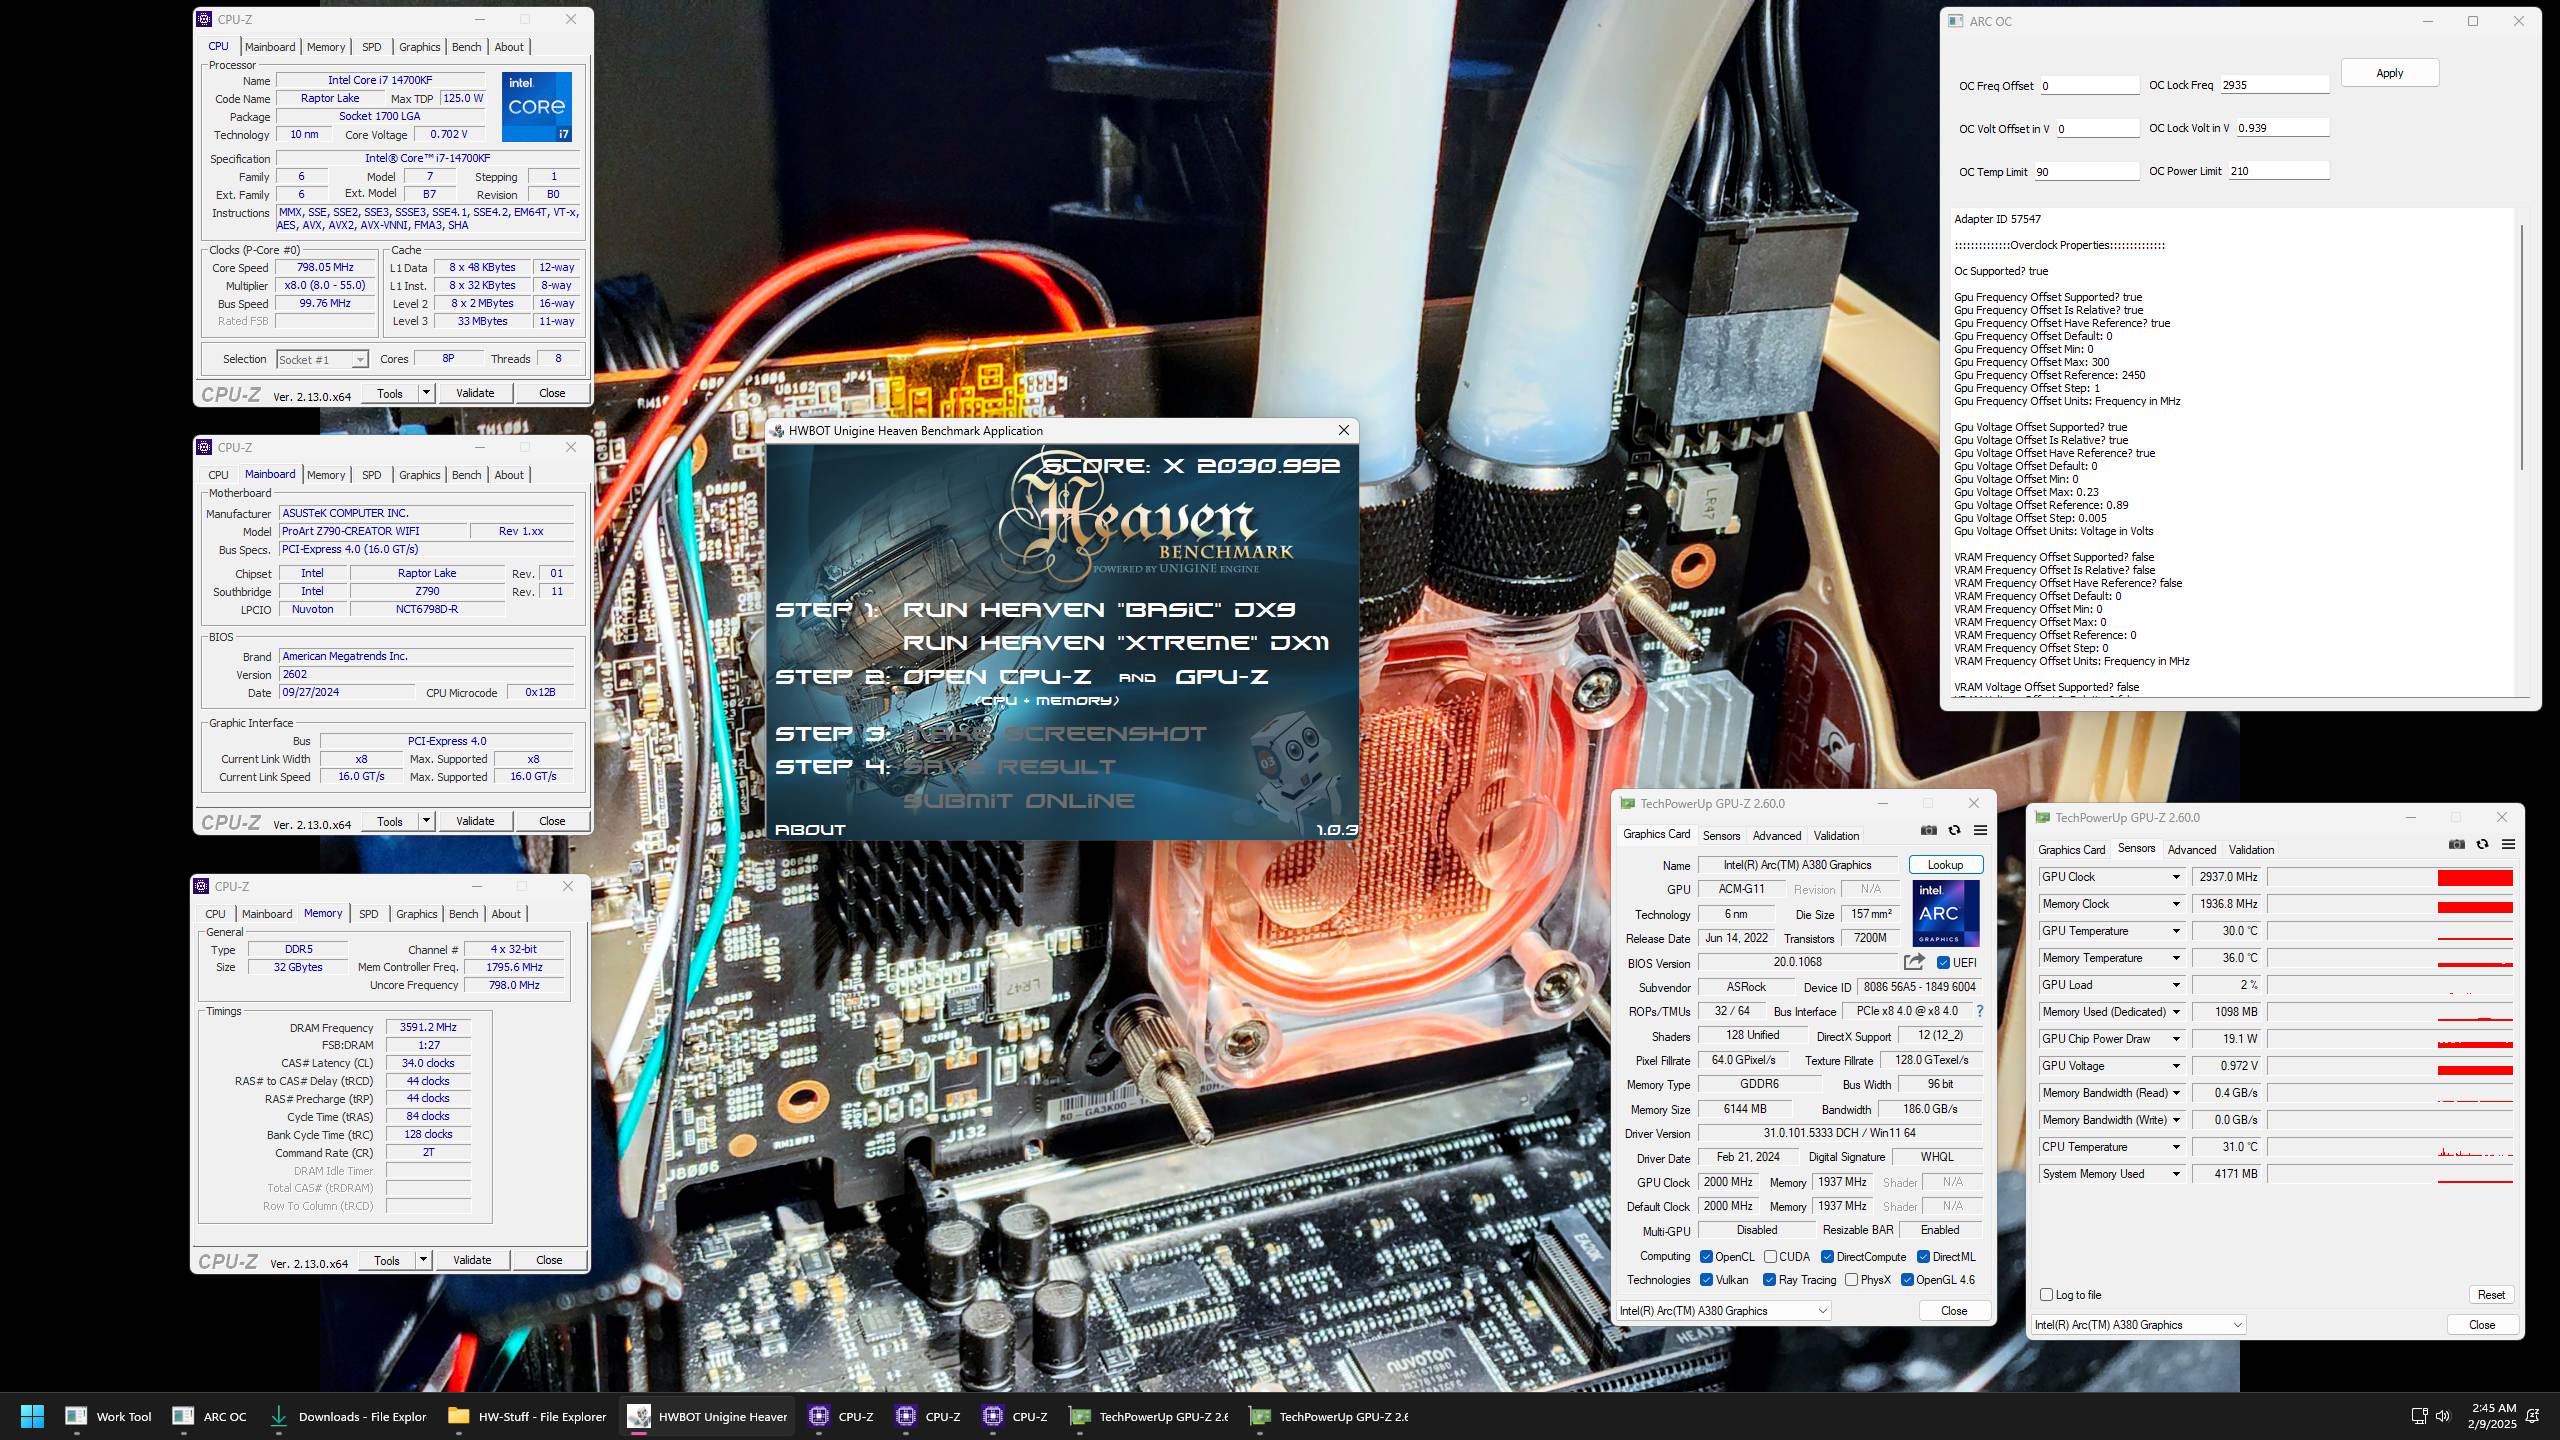The width and height of the screenshot is (2560, 1440).
Task: Click the Apply button in ARC OC
Action: pos(2389,73)
